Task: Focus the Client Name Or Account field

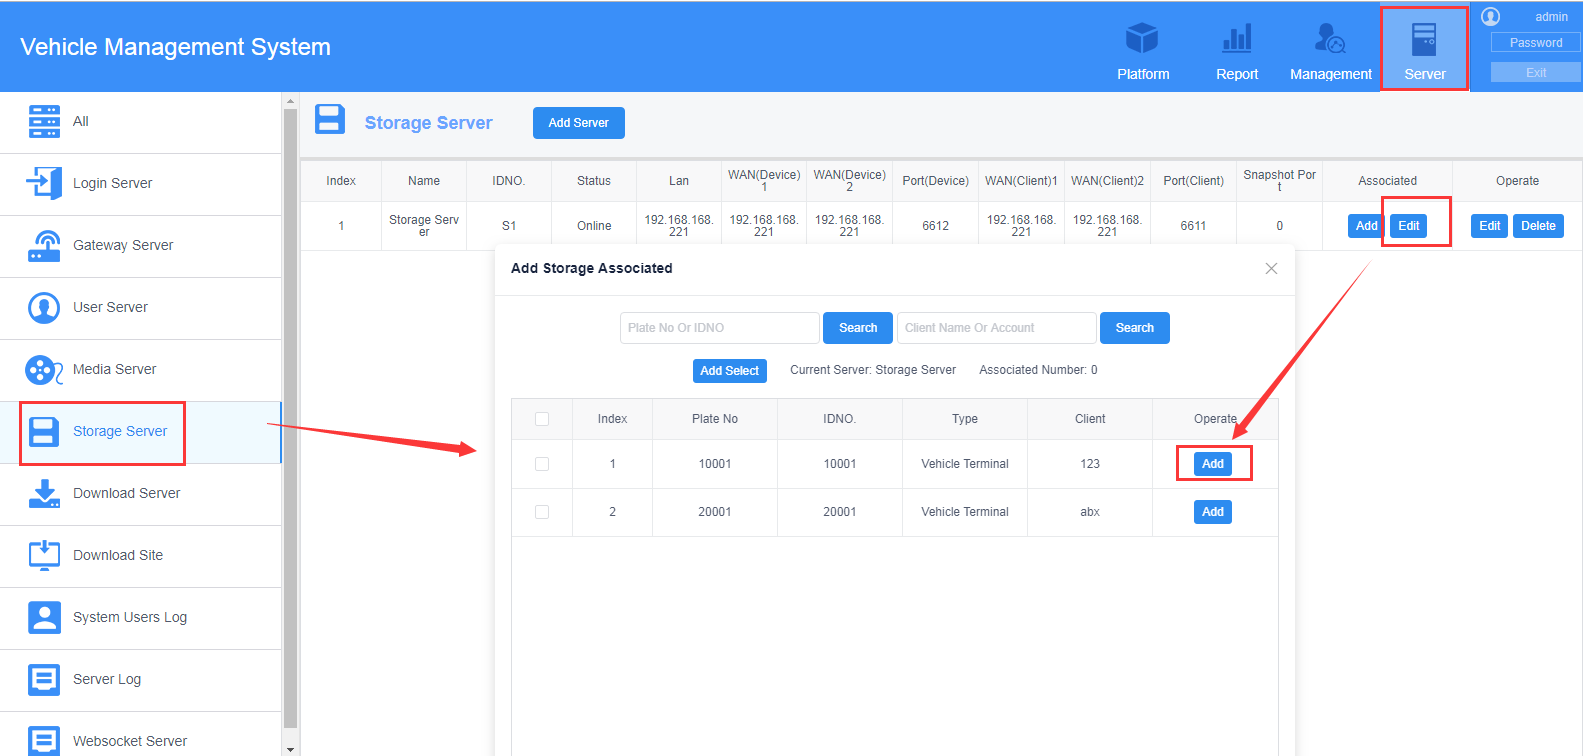Action: click(x=997, y=328)
